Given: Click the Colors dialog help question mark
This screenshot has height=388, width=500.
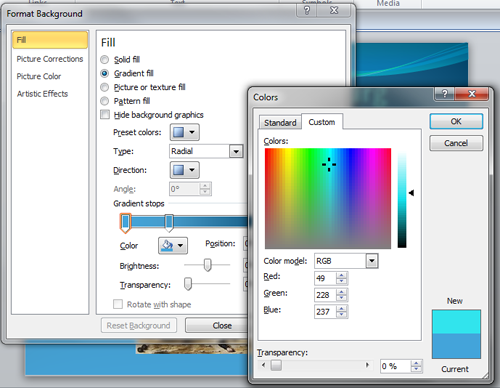Looking at the screenshot, I should (445, 94).
